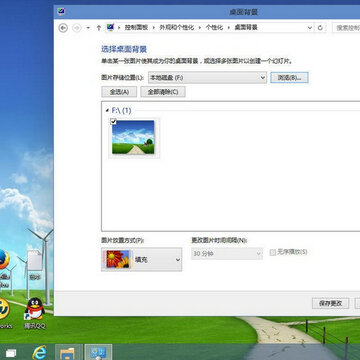Click the Forward navigation arrow
Viewport: 360px width, 360px height.
(x=77, y=28)
